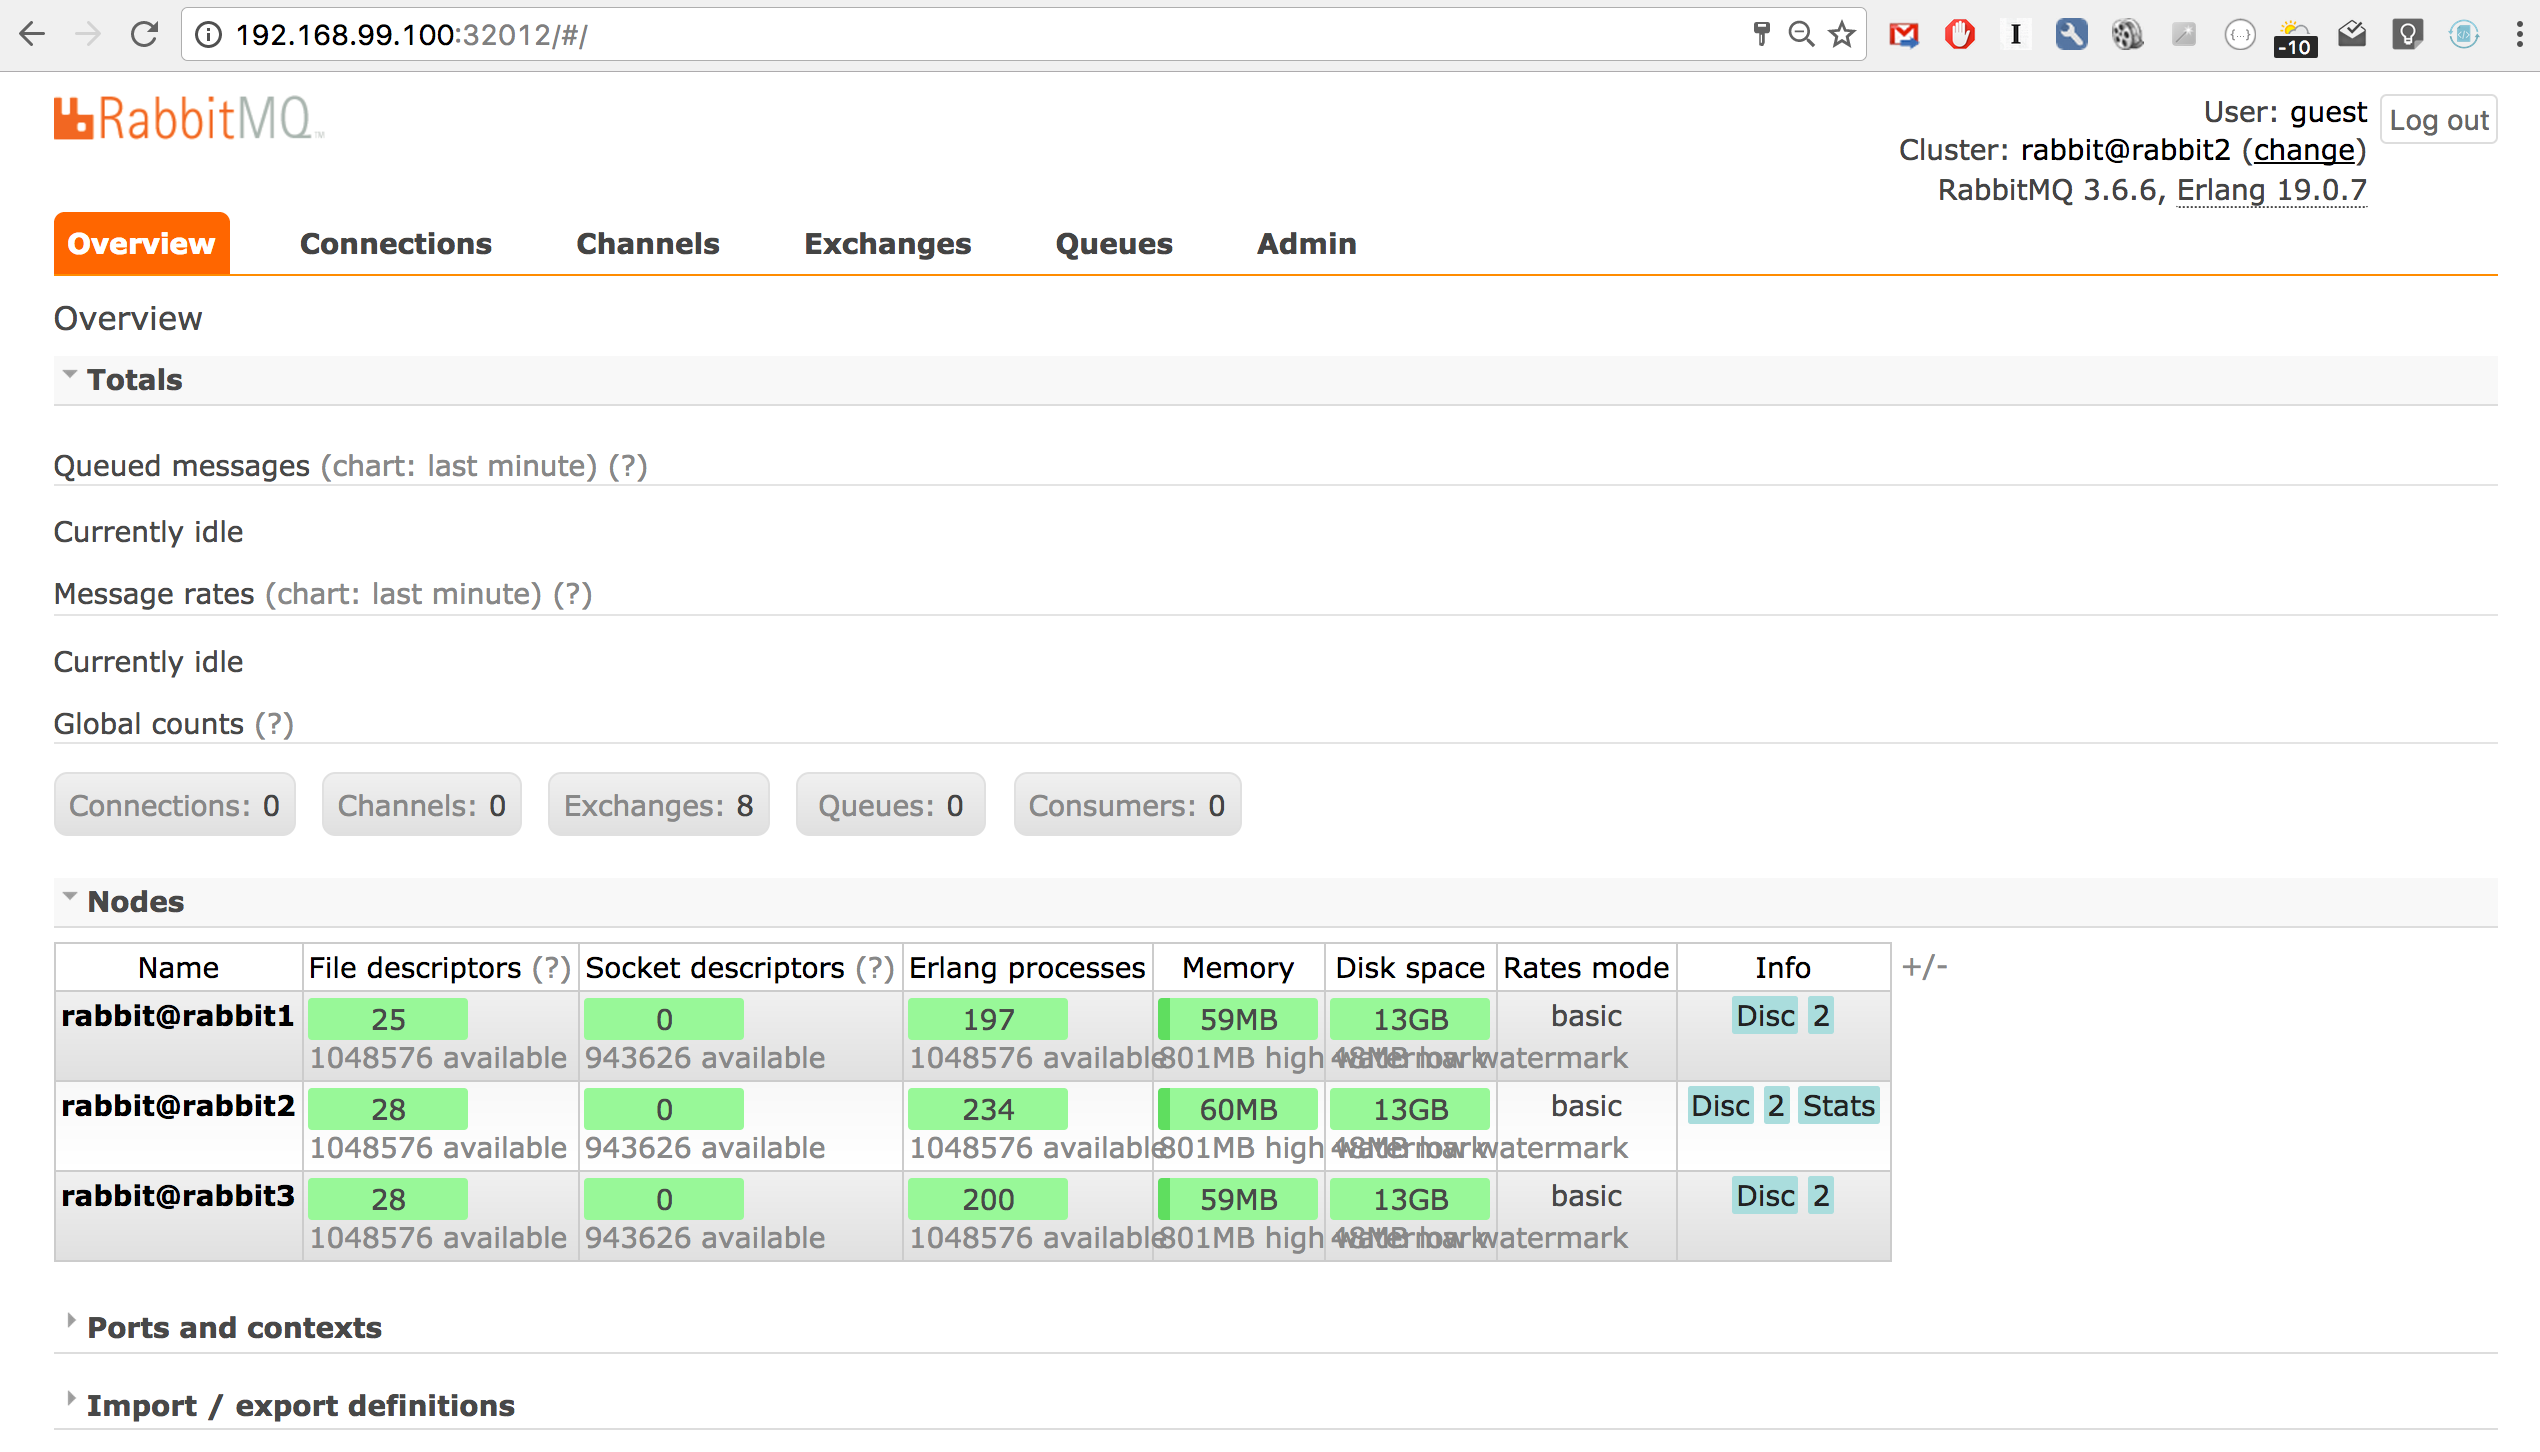This screenshot has height=1452, width=2540.
Task: Click the round blue extension icon
Action: tap(2464, 35)
